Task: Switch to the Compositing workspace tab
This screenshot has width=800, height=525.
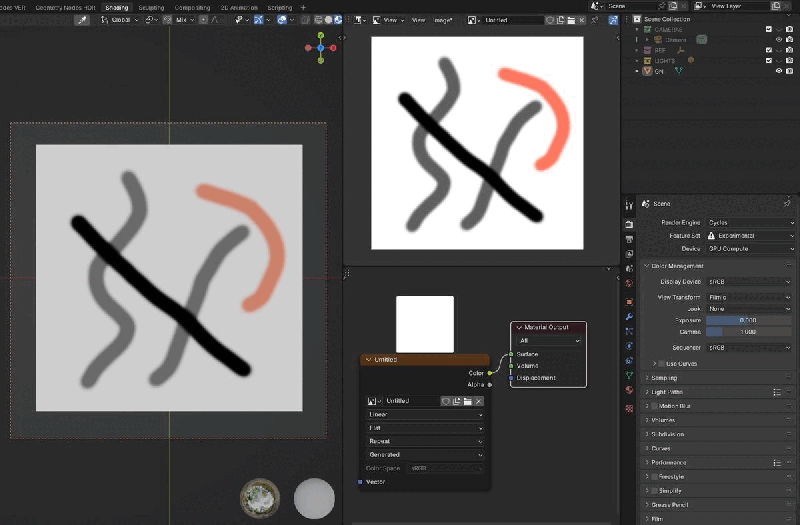Action: 192,7
